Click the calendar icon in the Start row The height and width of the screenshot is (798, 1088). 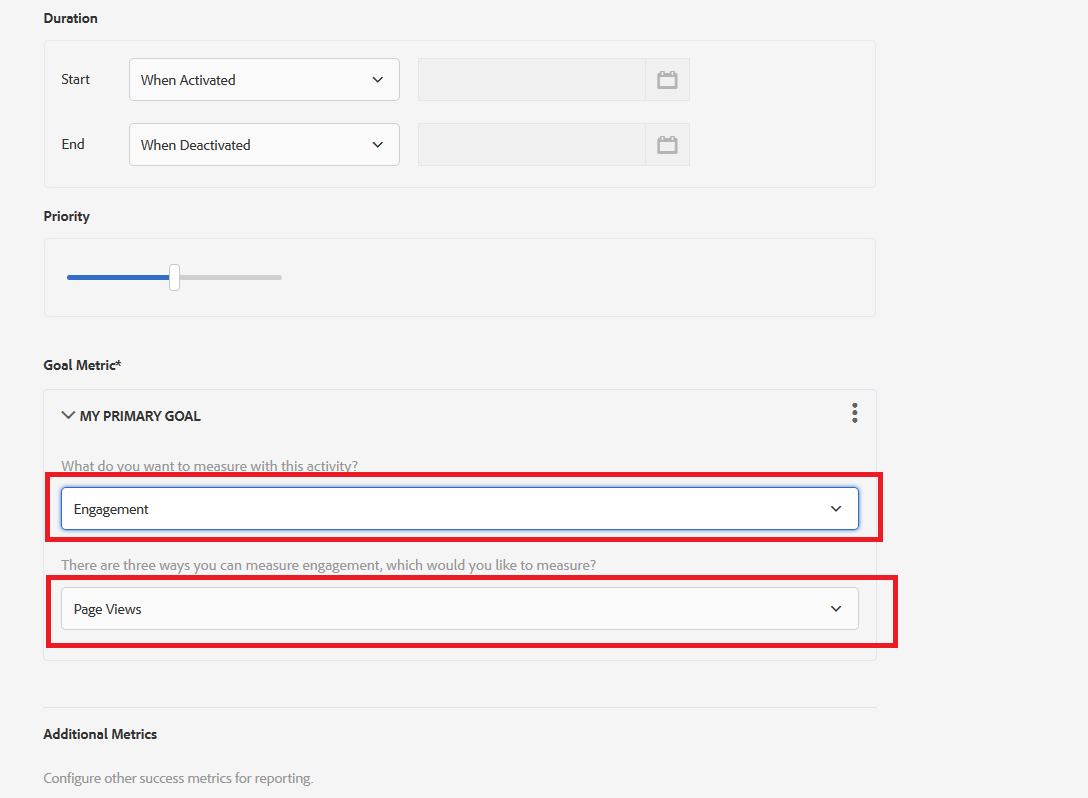point(667,80)
